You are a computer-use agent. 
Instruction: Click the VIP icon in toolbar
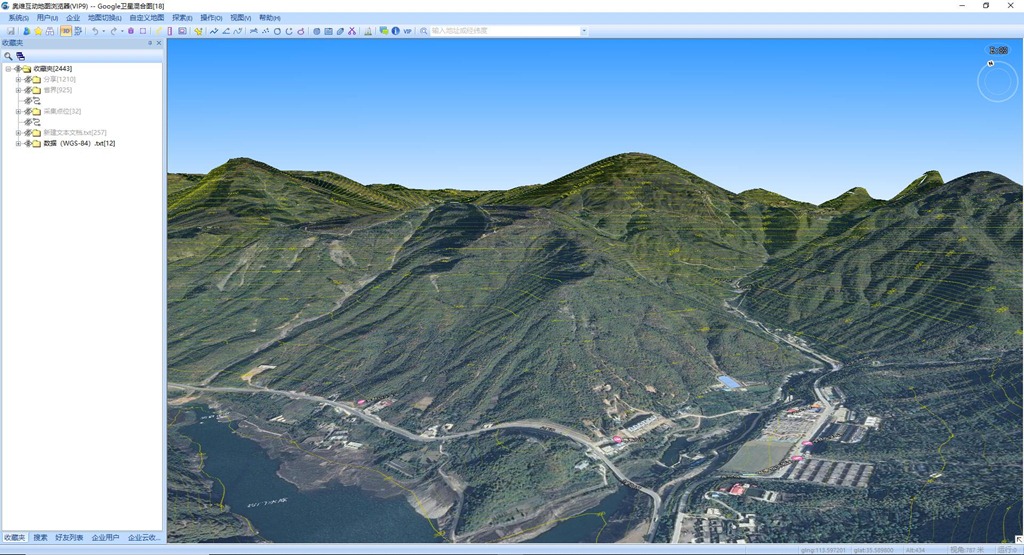(408, 31)
